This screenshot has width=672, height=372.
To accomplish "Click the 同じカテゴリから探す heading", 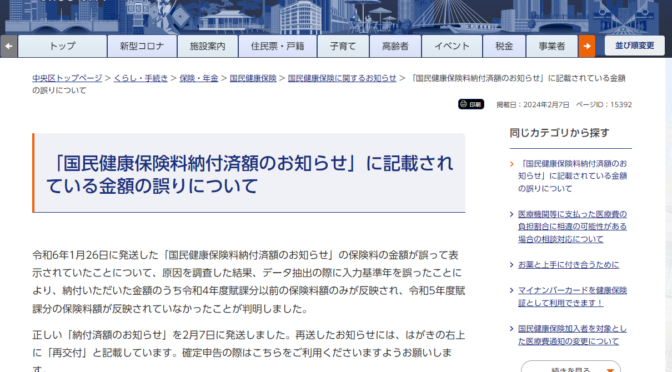I will click(559, 133).
